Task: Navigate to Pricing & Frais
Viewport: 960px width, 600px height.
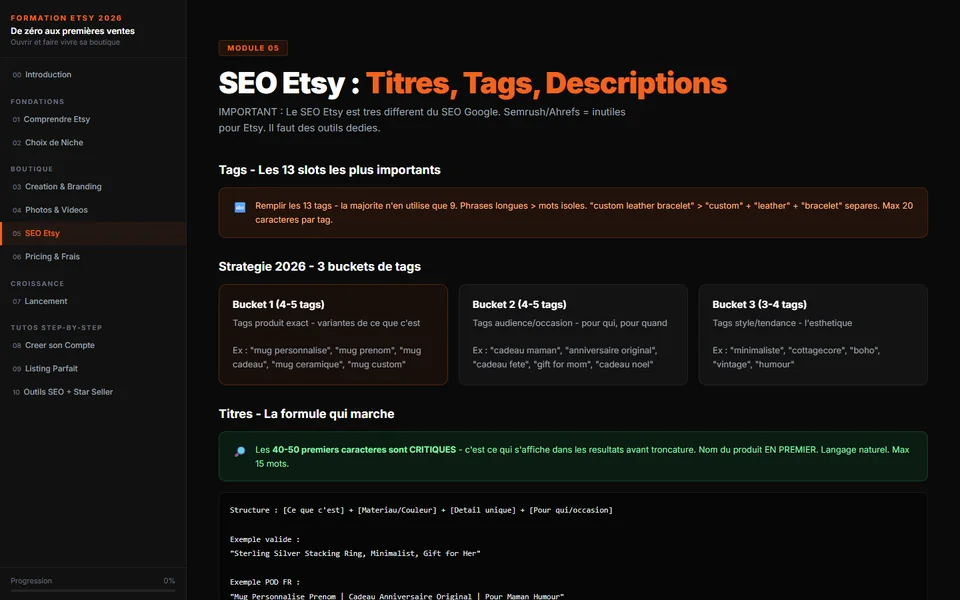Action: click(x=93, y=257)
